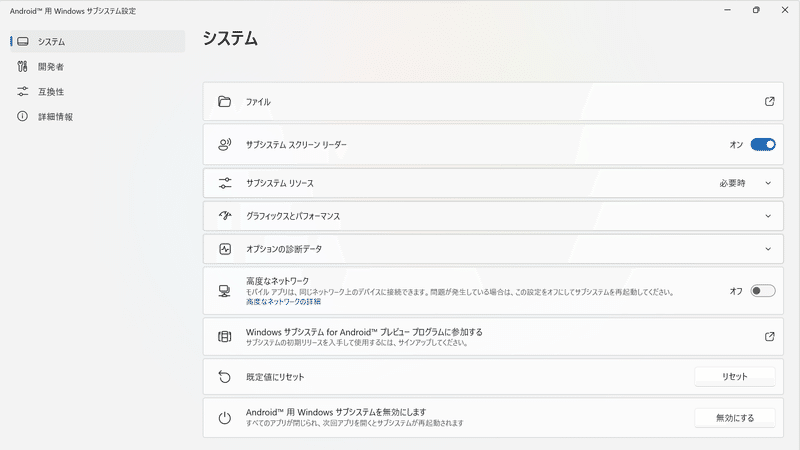Close the Android subsystem settings window
This screenshot has width=800, height=450.
785,10
